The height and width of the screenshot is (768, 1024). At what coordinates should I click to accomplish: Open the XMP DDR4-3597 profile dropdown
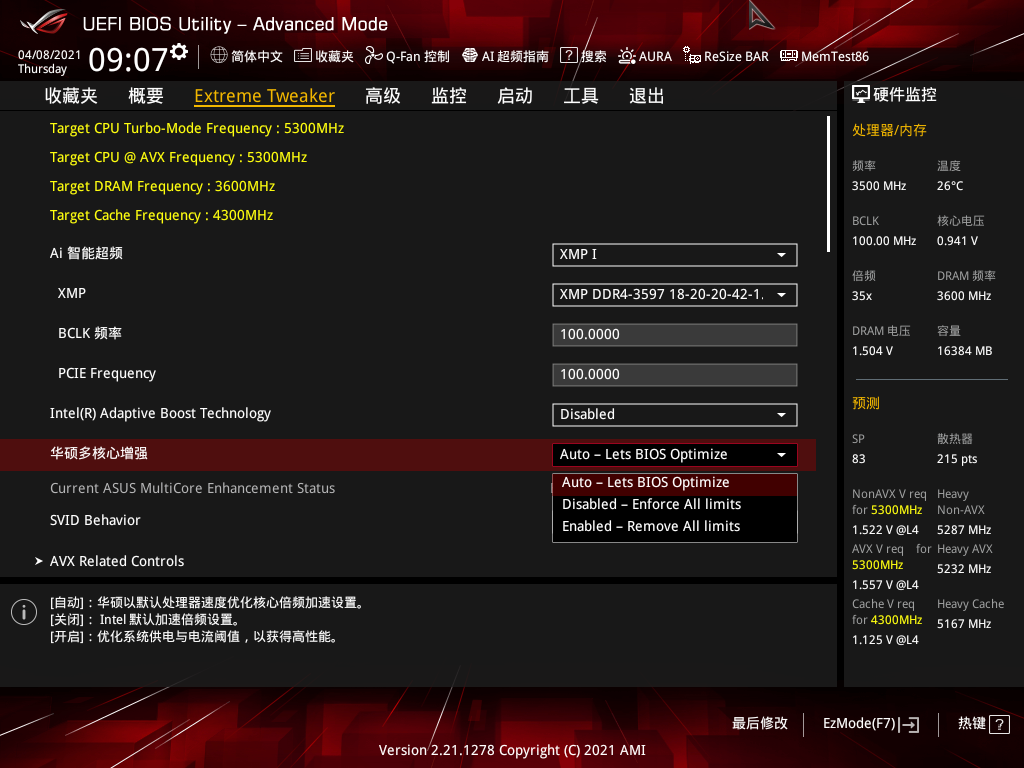tap(674, 295)
